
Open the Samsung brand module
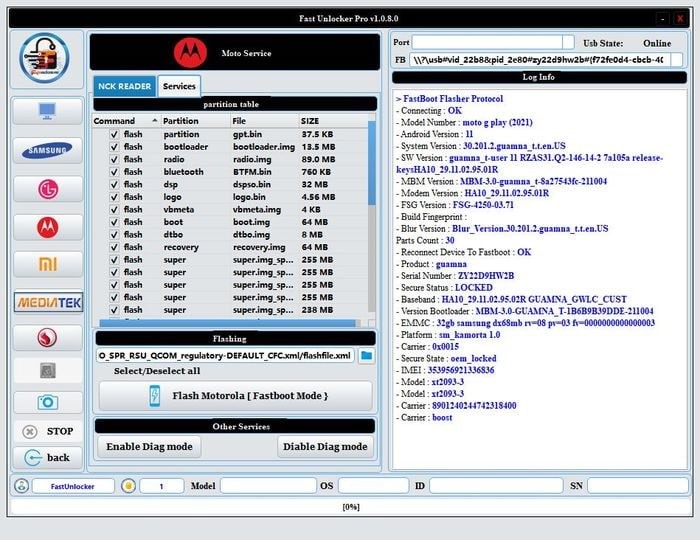click(47, 150)
